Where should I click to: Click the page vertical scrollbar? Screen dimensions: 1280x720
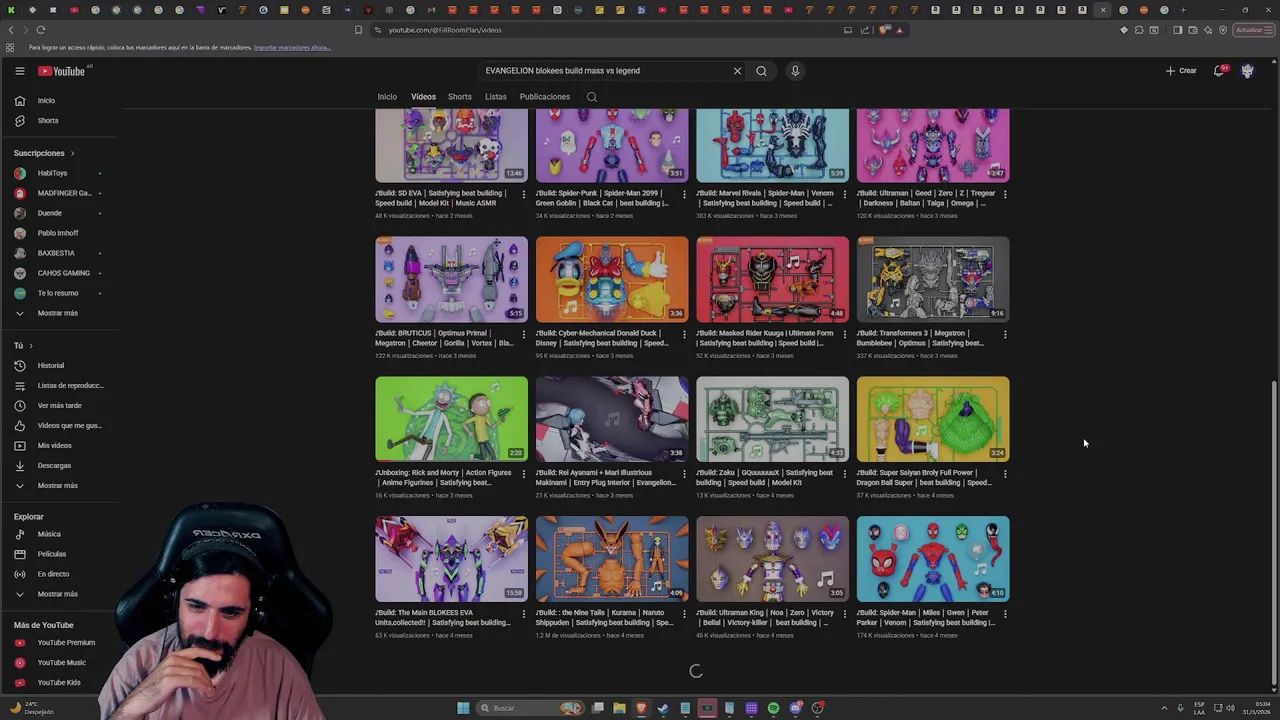pos(1273,530)
